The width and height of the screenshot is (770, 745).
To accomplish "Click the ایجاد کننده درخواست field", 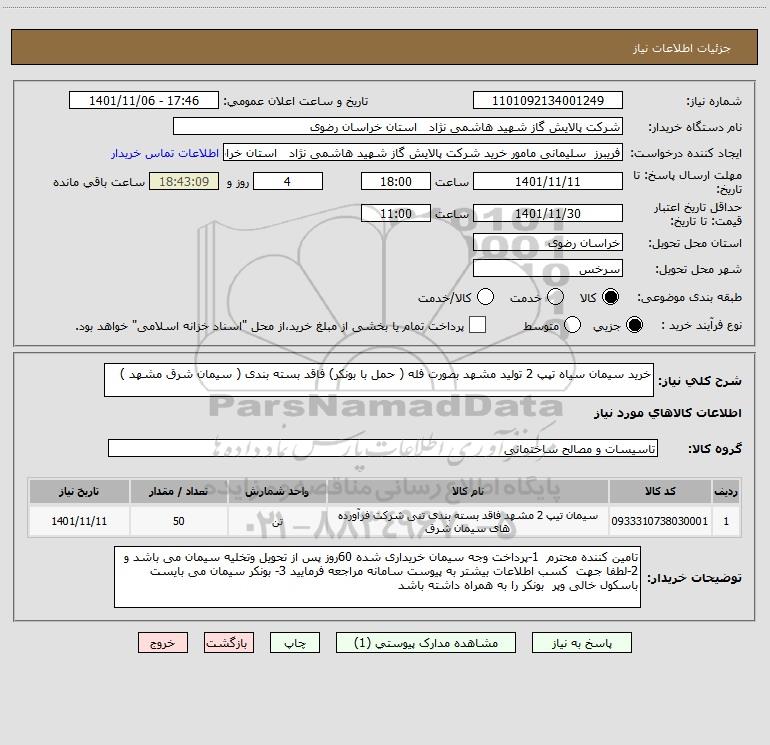I will coord(423,153).
